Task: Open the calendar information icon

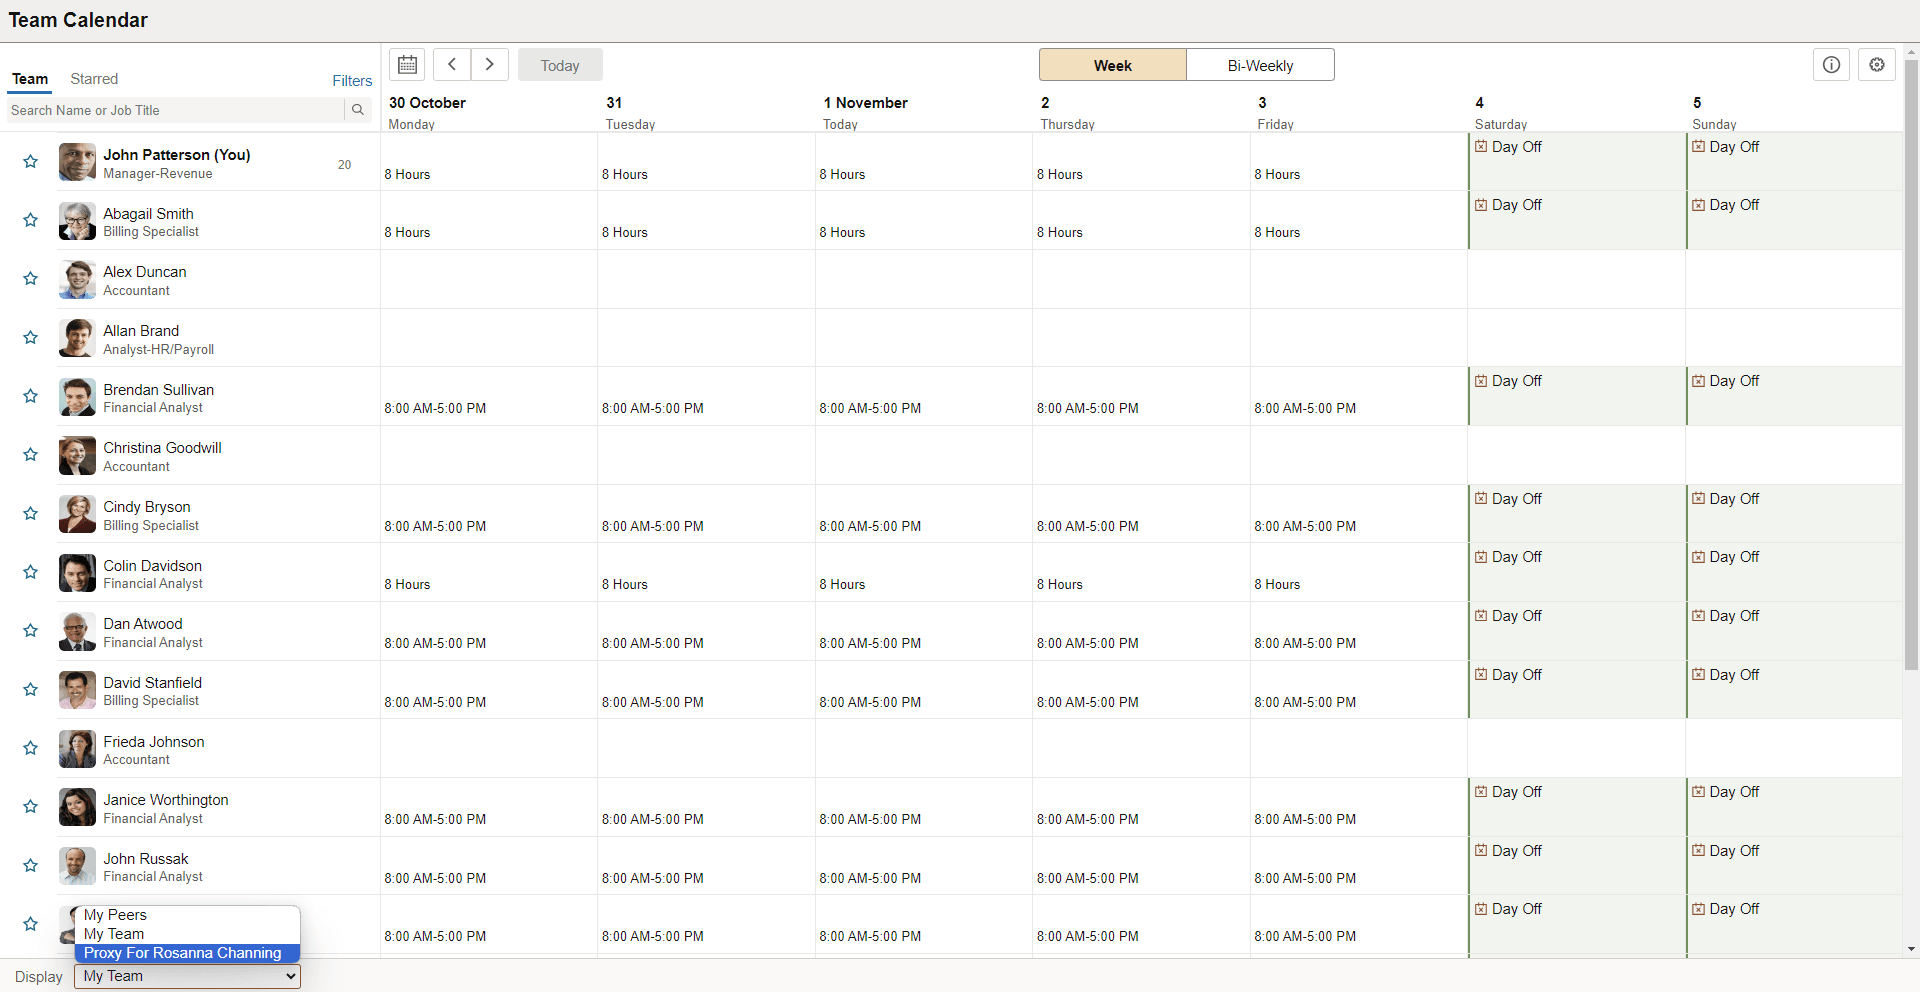Action: tap(1832, 64)
